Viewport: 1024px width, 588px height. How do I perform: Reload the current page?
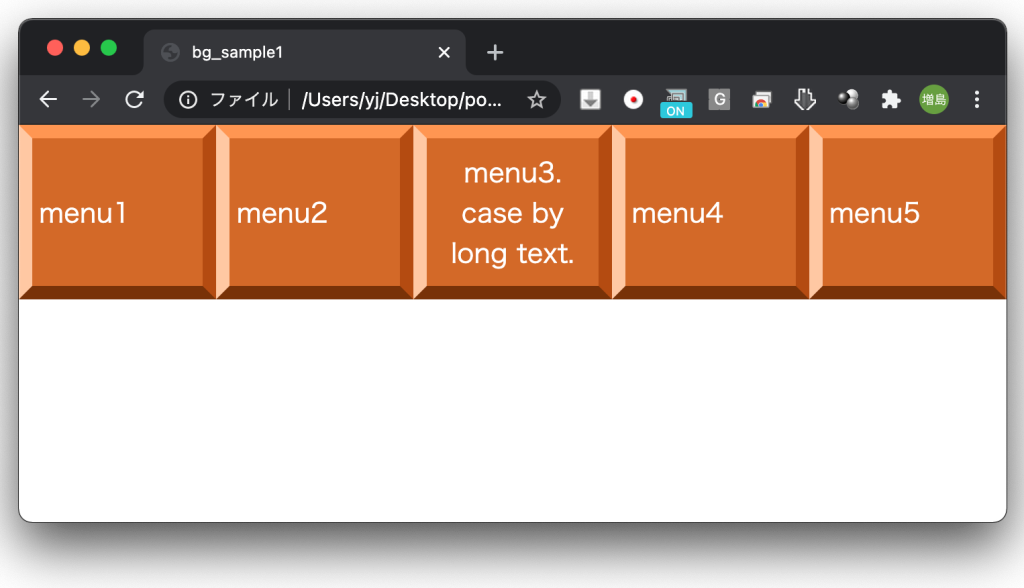coord(134,99)
